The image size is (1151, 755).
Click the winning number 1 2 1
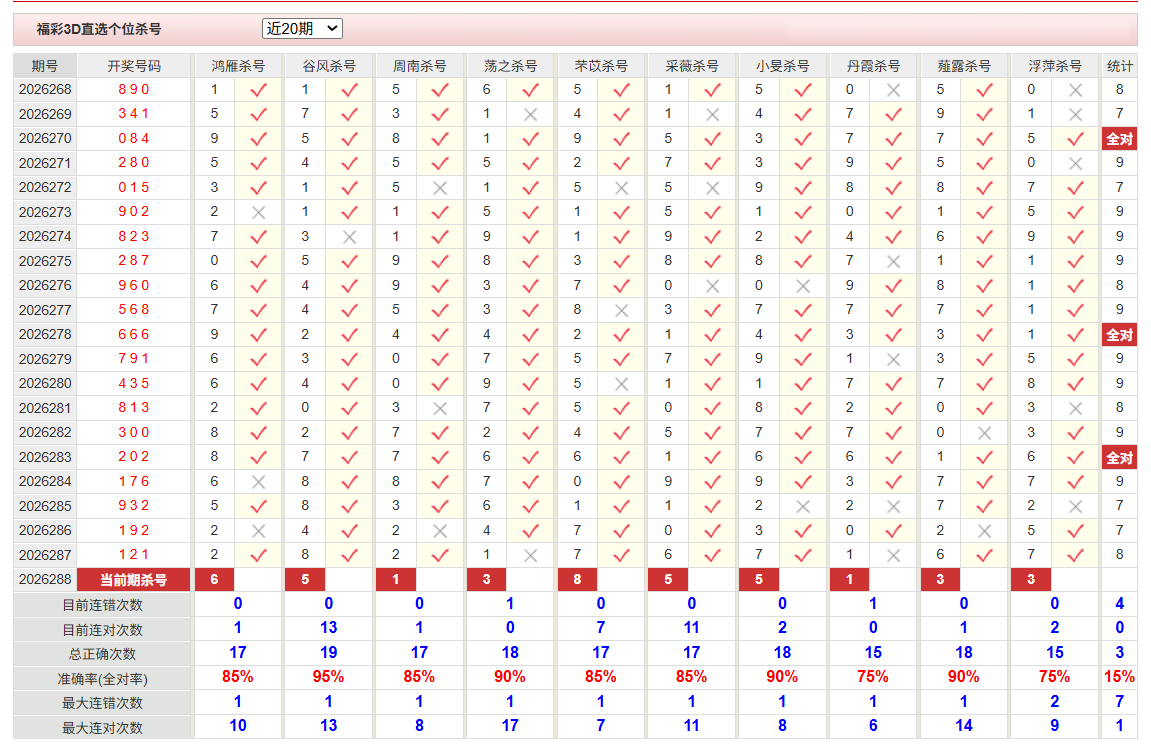(x=134, y=555)
